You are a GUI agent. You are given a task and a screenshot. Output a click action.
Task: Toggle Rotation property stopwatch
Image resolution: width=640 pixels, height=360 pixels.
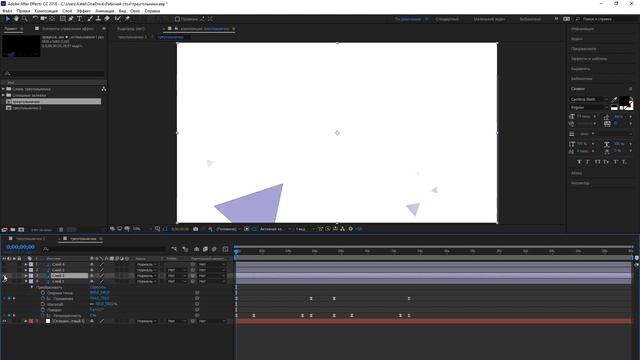[43, 310]
